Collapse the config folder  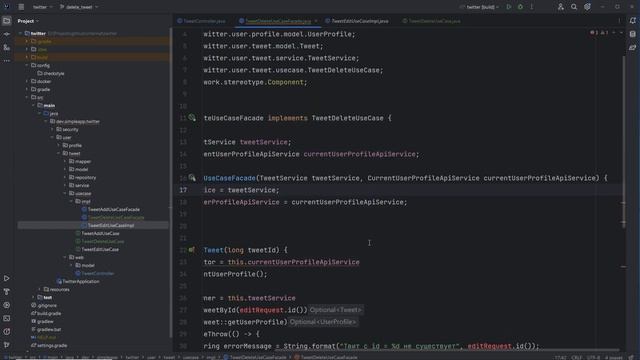tap(27, 65)
